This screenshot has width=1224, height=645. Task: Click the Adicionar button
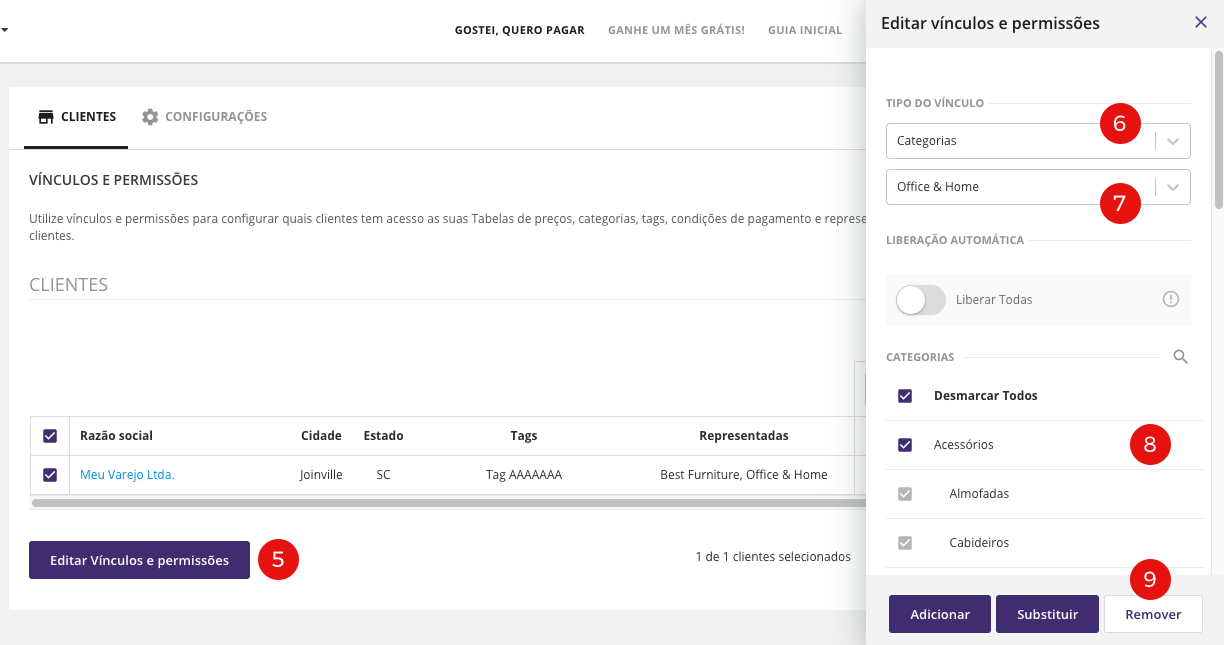point(940,614)
